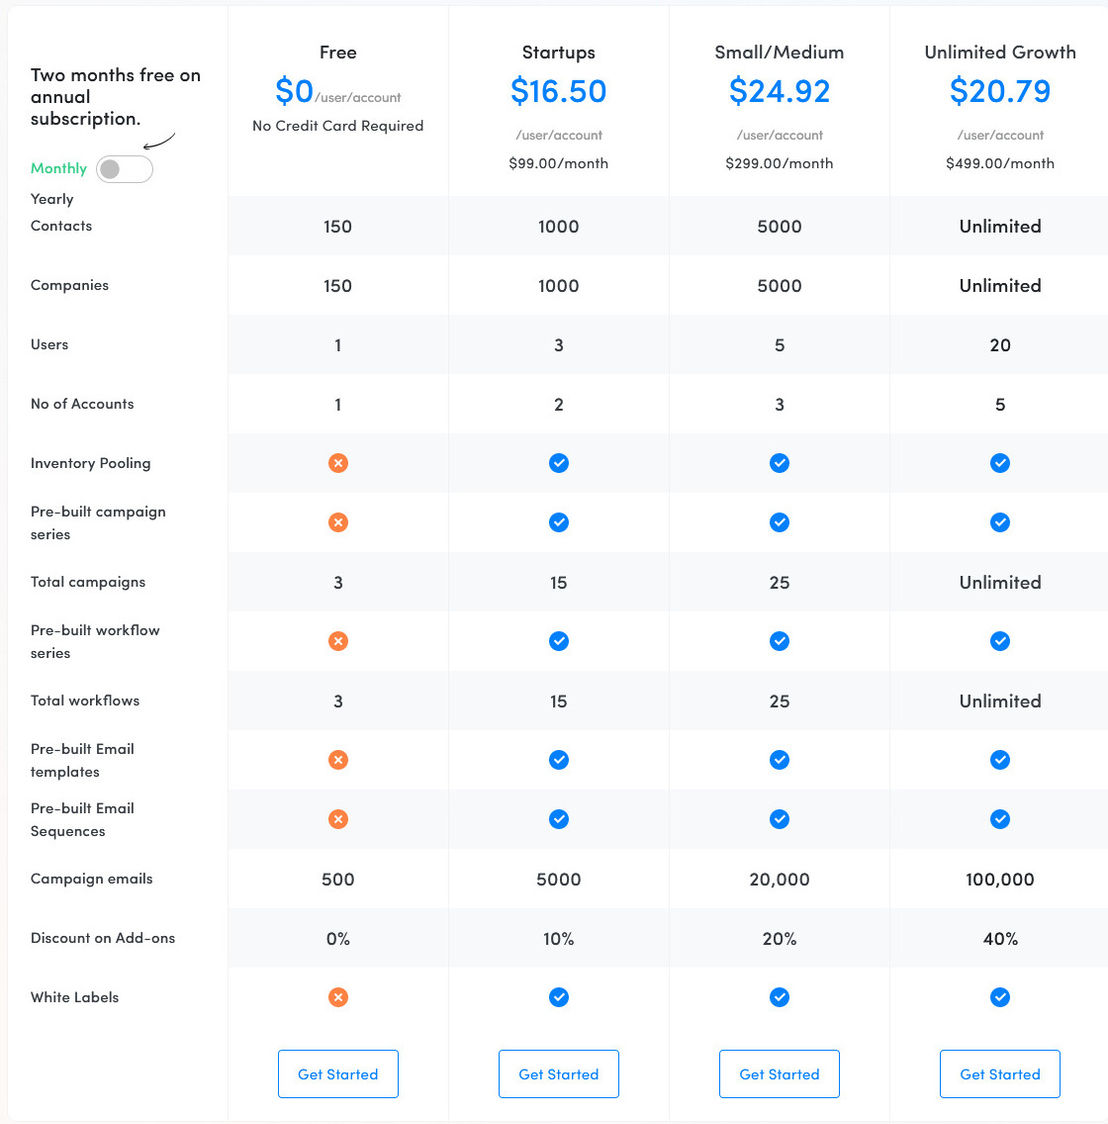Click the 20 users value under Unlimited Growth
This screenshot has height=1124, width=1108.
(1000, 346)
